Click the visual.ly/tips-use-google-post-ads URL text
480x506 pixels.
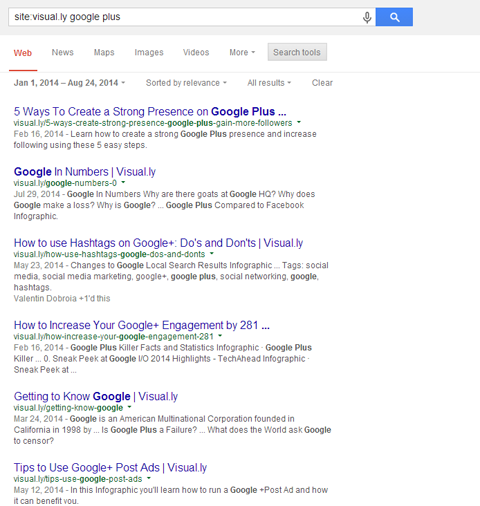78,479
